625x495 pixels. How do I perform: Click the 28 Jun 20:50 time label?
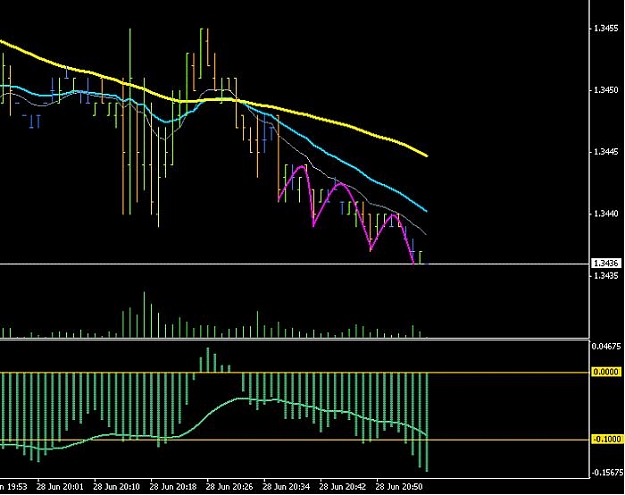(399, 487)
